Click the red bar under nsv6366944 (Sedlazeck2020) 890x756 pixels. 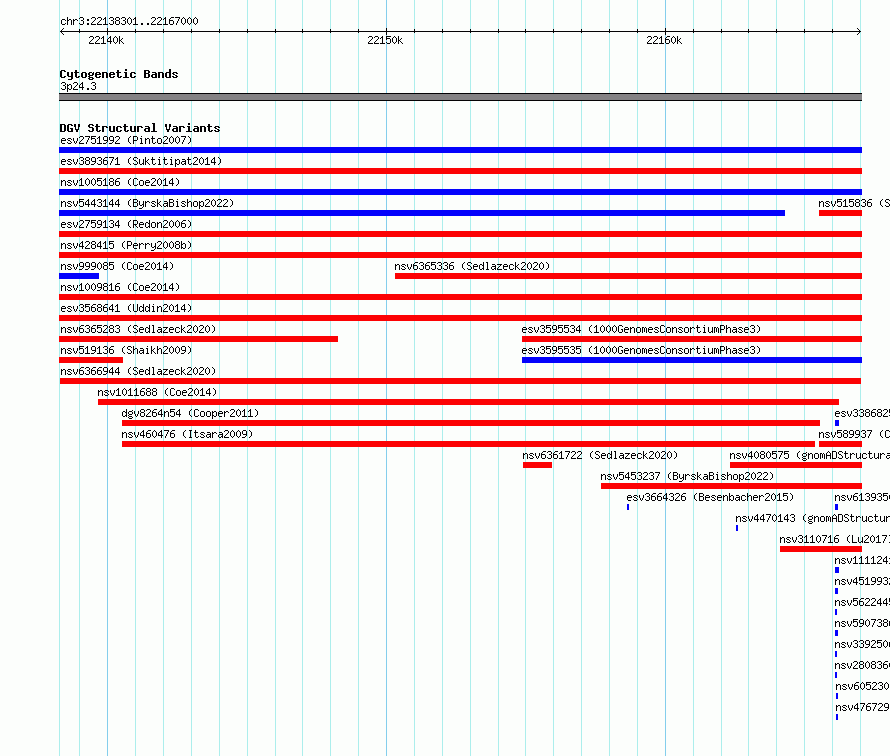click(x=460, y=381)
